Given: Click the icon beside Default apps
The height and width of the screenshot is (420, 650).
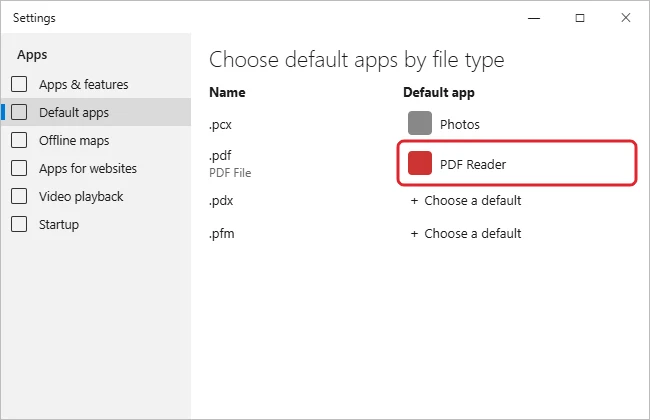Looking at the screenshot, I should tap(19, 112).
